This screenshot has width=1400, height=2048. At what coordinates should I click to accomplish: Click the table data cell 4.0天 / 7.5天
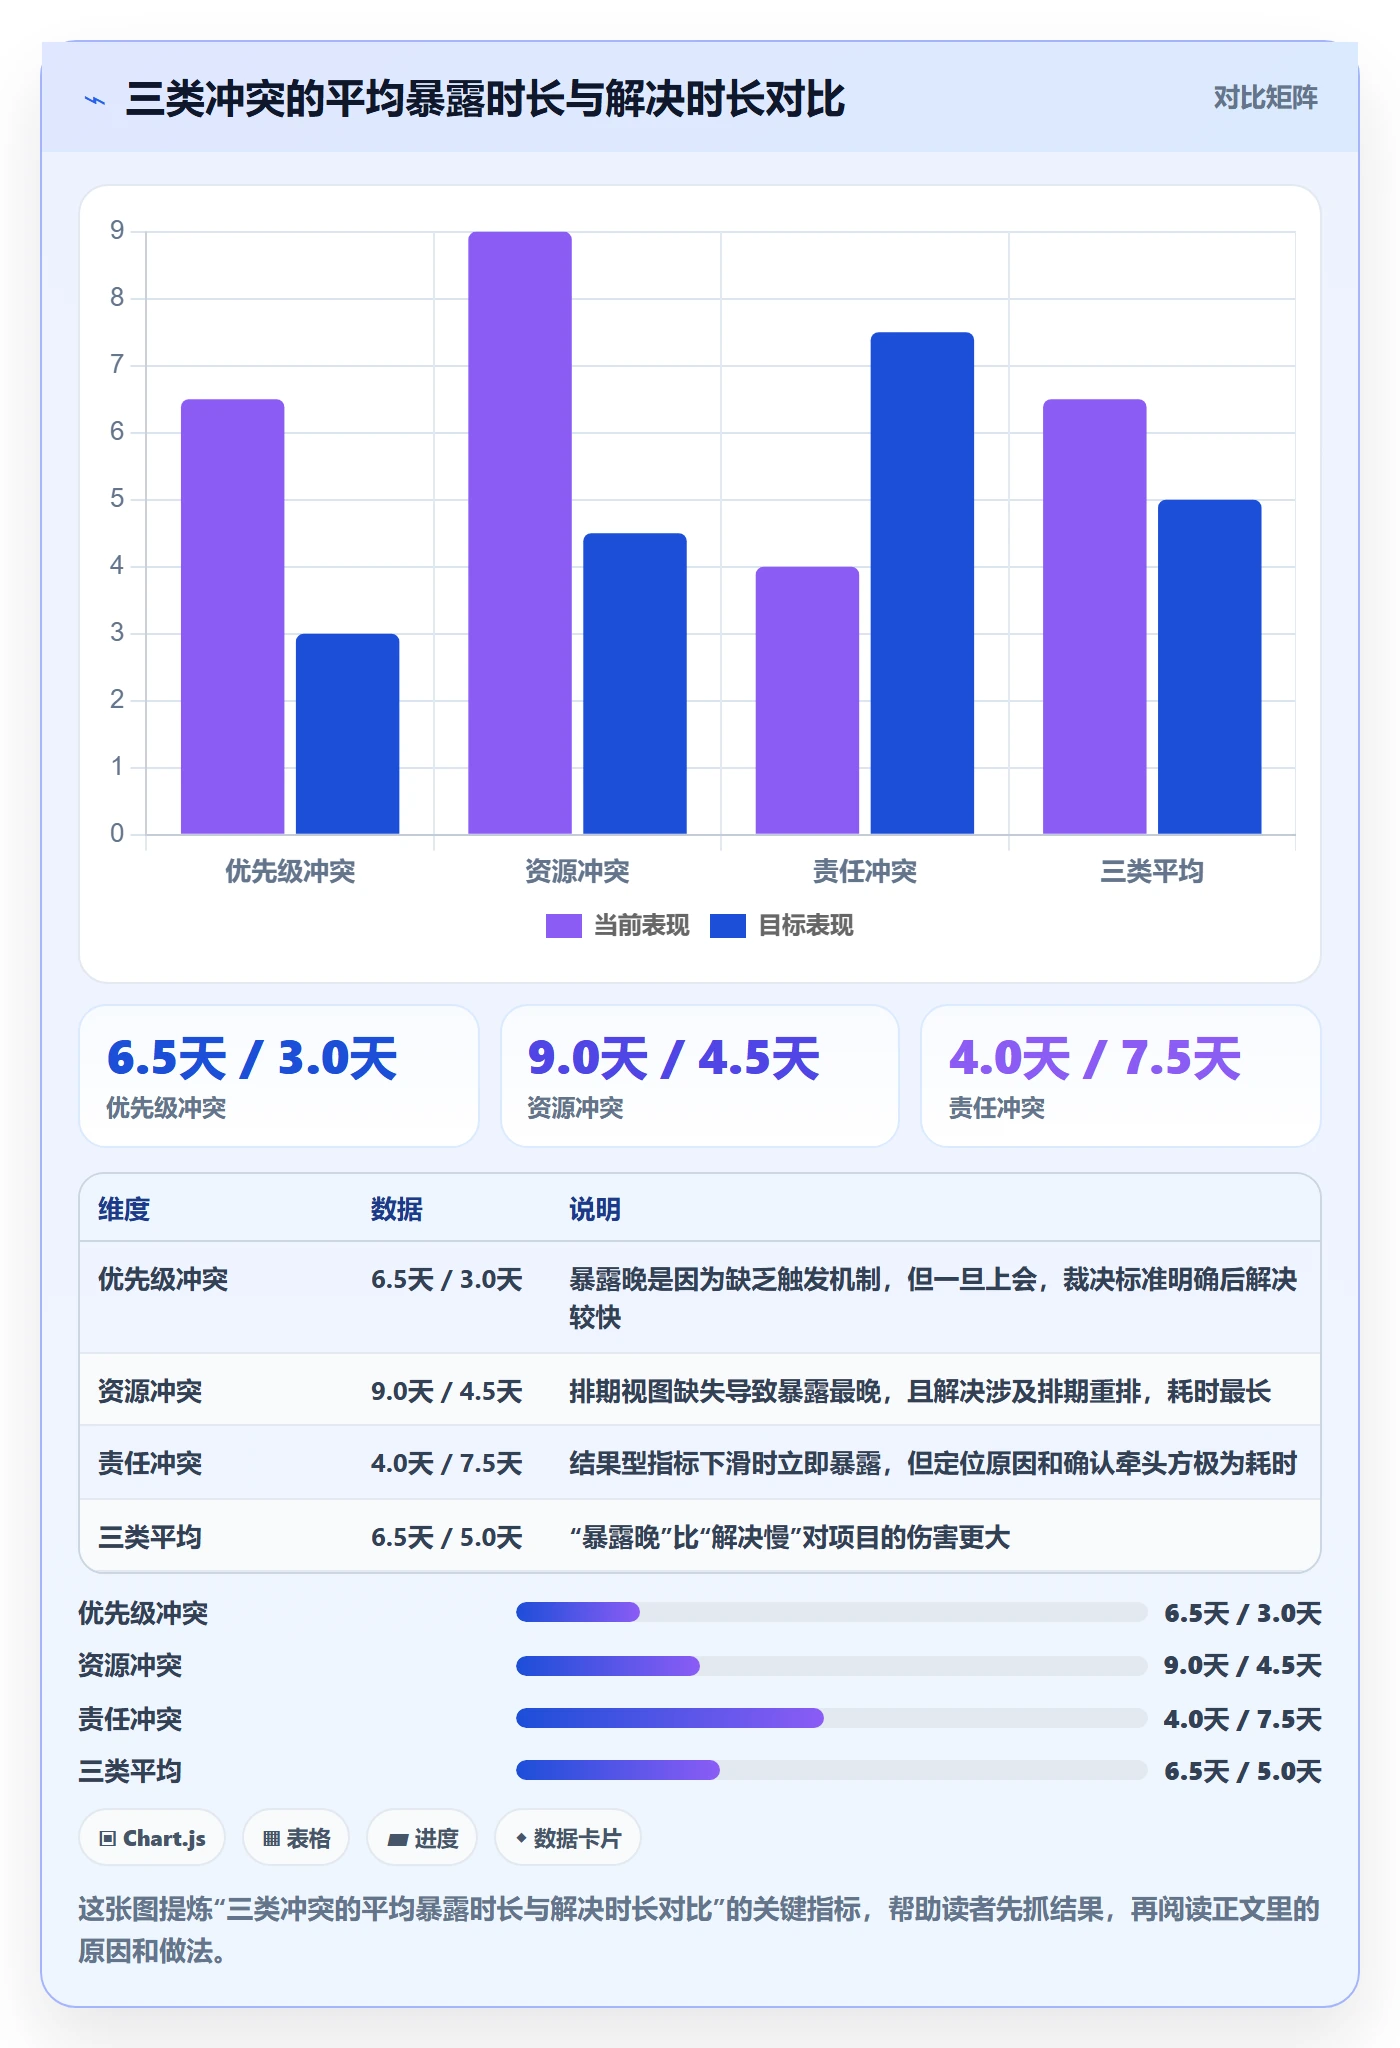[x=447, y=1463]
